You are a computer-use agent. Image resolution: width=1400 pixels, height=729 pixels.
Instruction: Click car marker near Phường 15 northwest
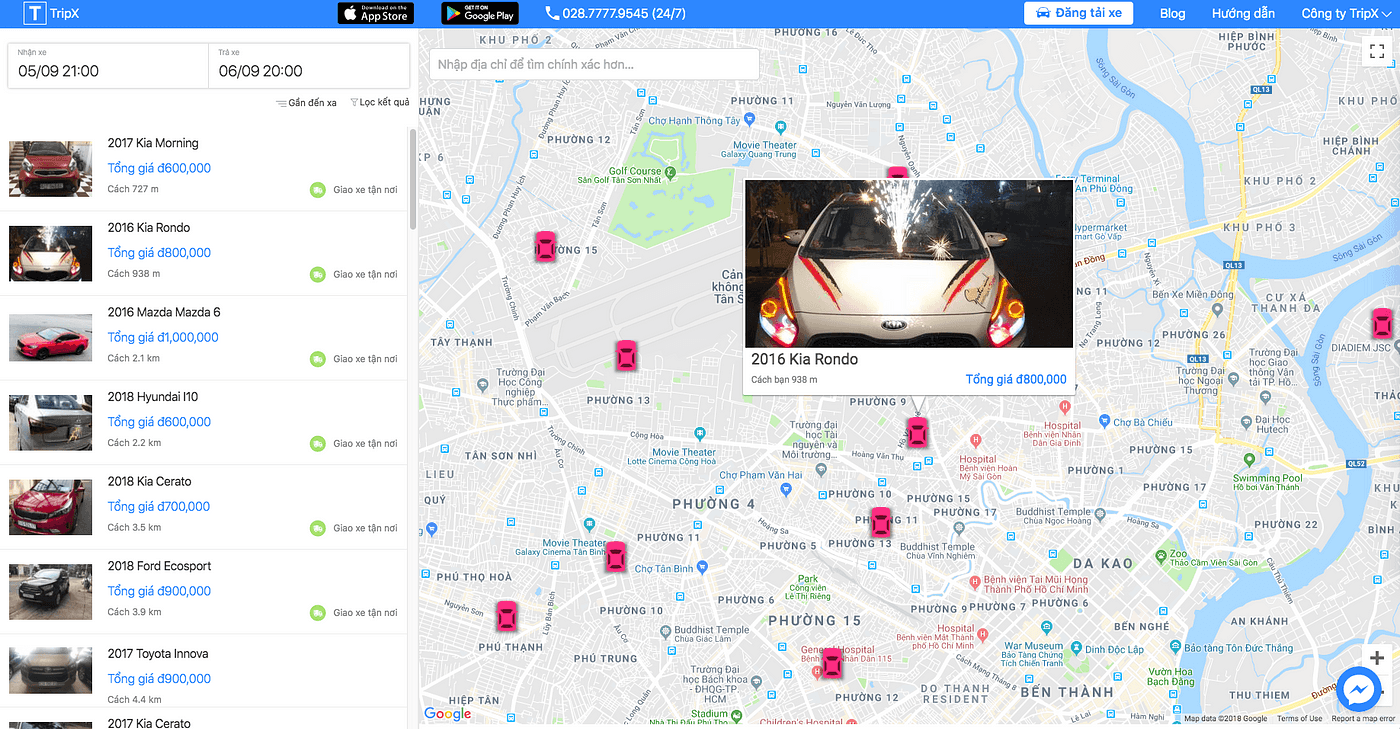pyautogui.click(x=544, y=246)
